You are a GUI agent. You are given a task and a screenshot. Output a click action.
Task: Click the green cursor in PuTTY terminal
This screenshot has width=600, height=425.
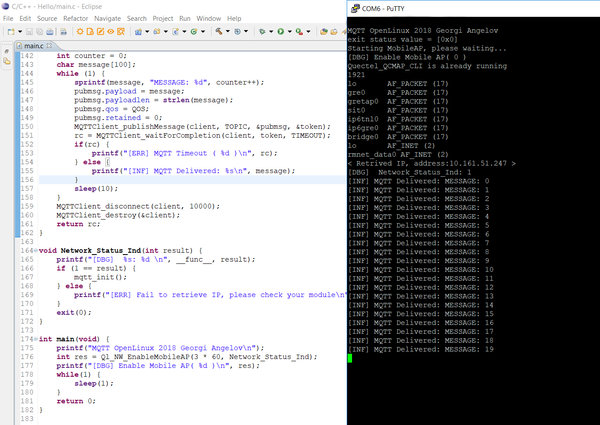(x=350, y=358)
